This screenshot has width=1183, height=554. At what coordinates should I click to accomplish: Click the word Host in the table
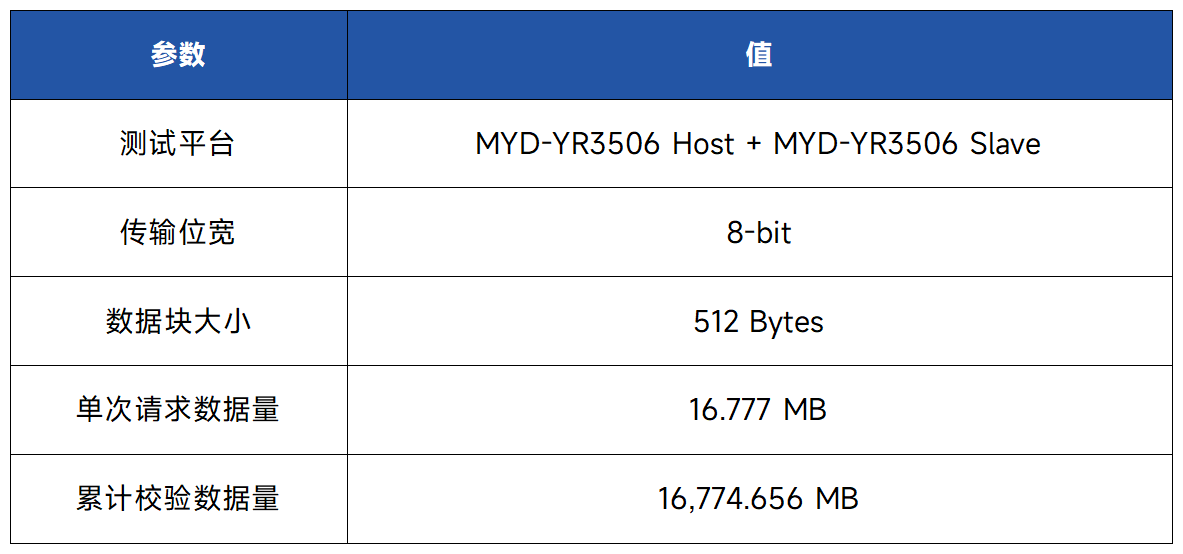click(703, 144)
